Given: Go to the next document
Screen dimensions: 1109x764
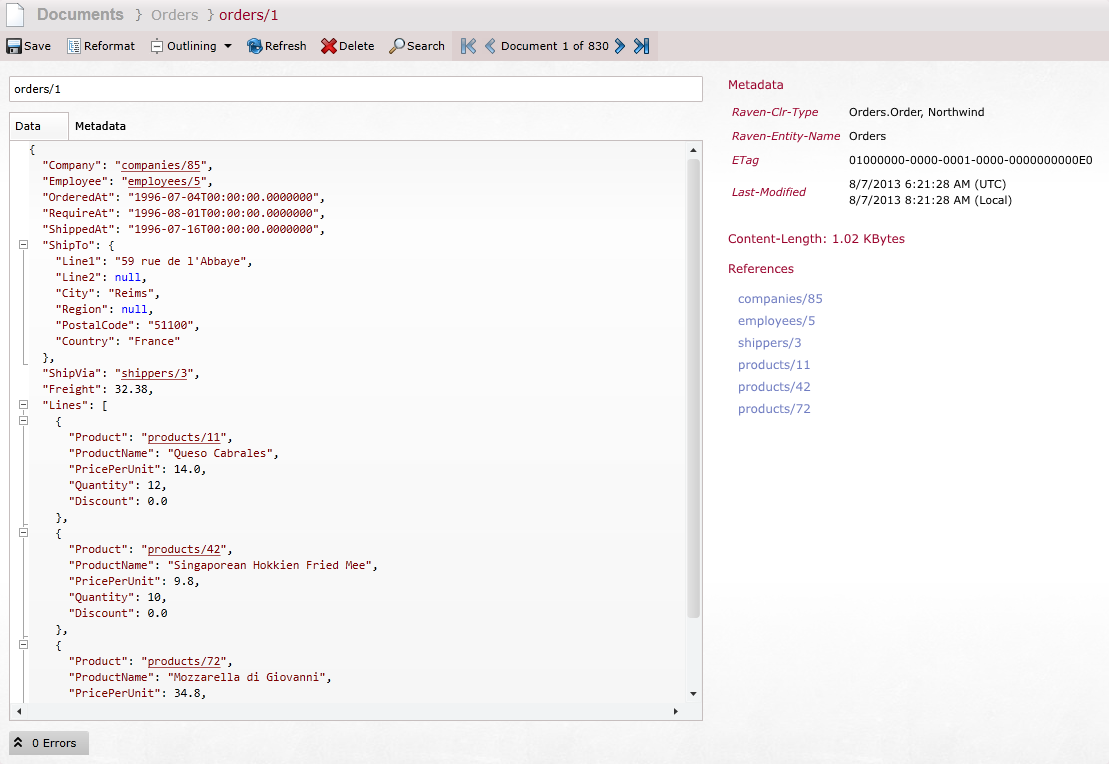Looking at the screenshot, I should [x=620, y=46].
